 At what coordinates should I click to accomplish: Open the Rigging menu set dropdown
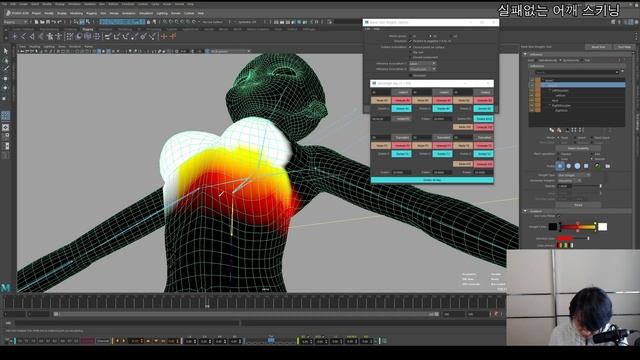[x=16, y=22]
